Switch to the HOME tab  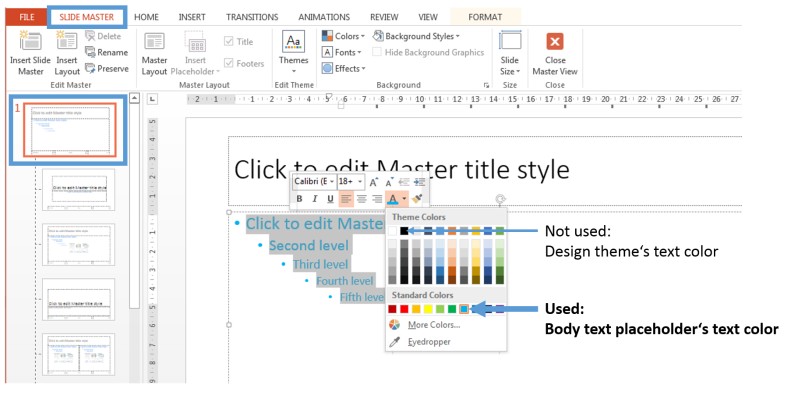point(146,17)
